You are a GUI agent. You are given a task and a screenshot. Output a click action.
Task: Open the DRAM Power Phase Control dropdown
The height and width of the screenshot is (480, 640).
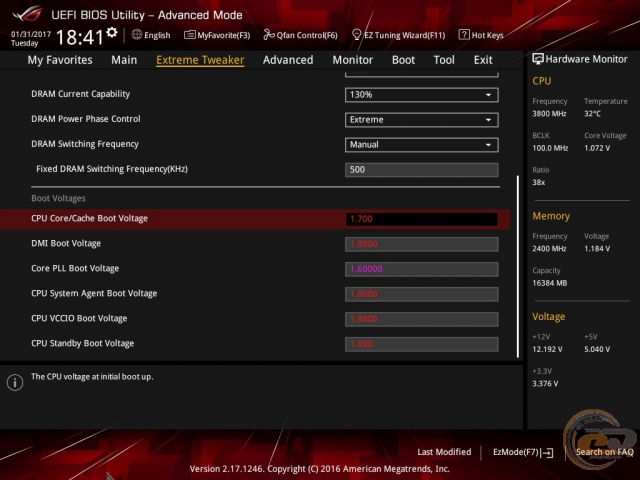click(x=421, y=120)
